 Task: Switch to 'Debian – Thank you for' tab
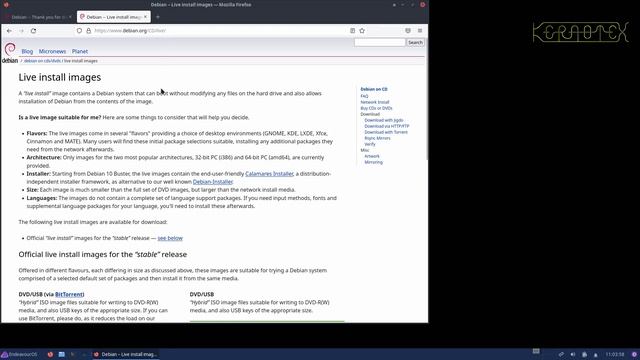[40, 17]
